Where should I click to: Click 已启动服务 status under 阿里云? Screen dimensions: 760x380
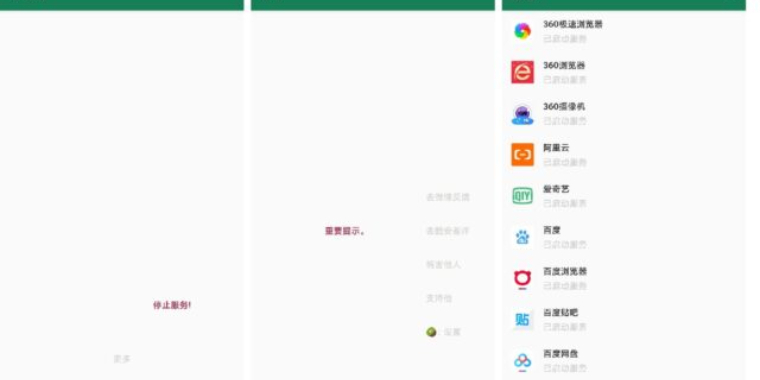(x=565, y=162)
